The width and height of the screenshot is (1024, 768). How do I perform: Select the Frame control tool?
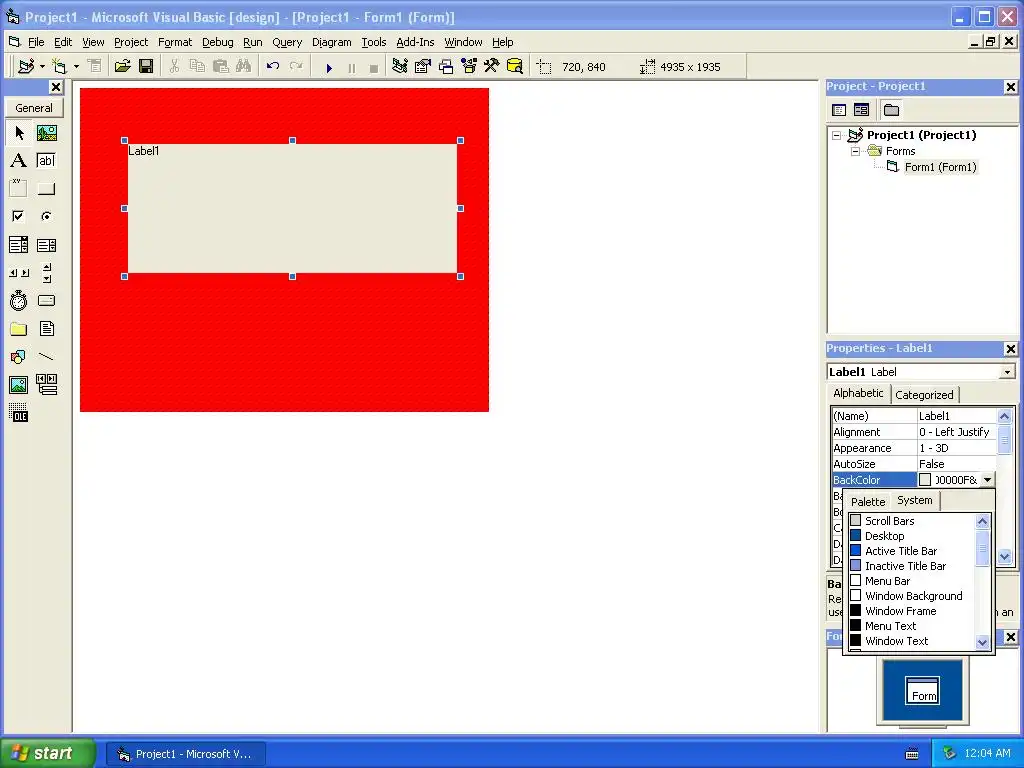(x=19, y=189)
